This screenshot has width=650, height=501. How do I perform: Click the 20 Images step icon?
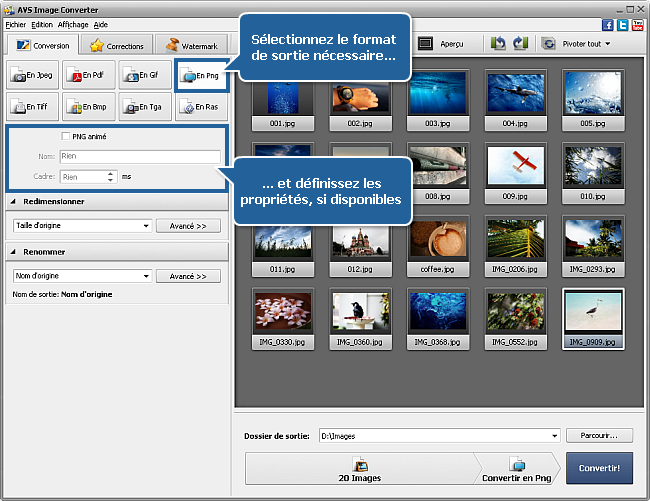pos(360,465)
